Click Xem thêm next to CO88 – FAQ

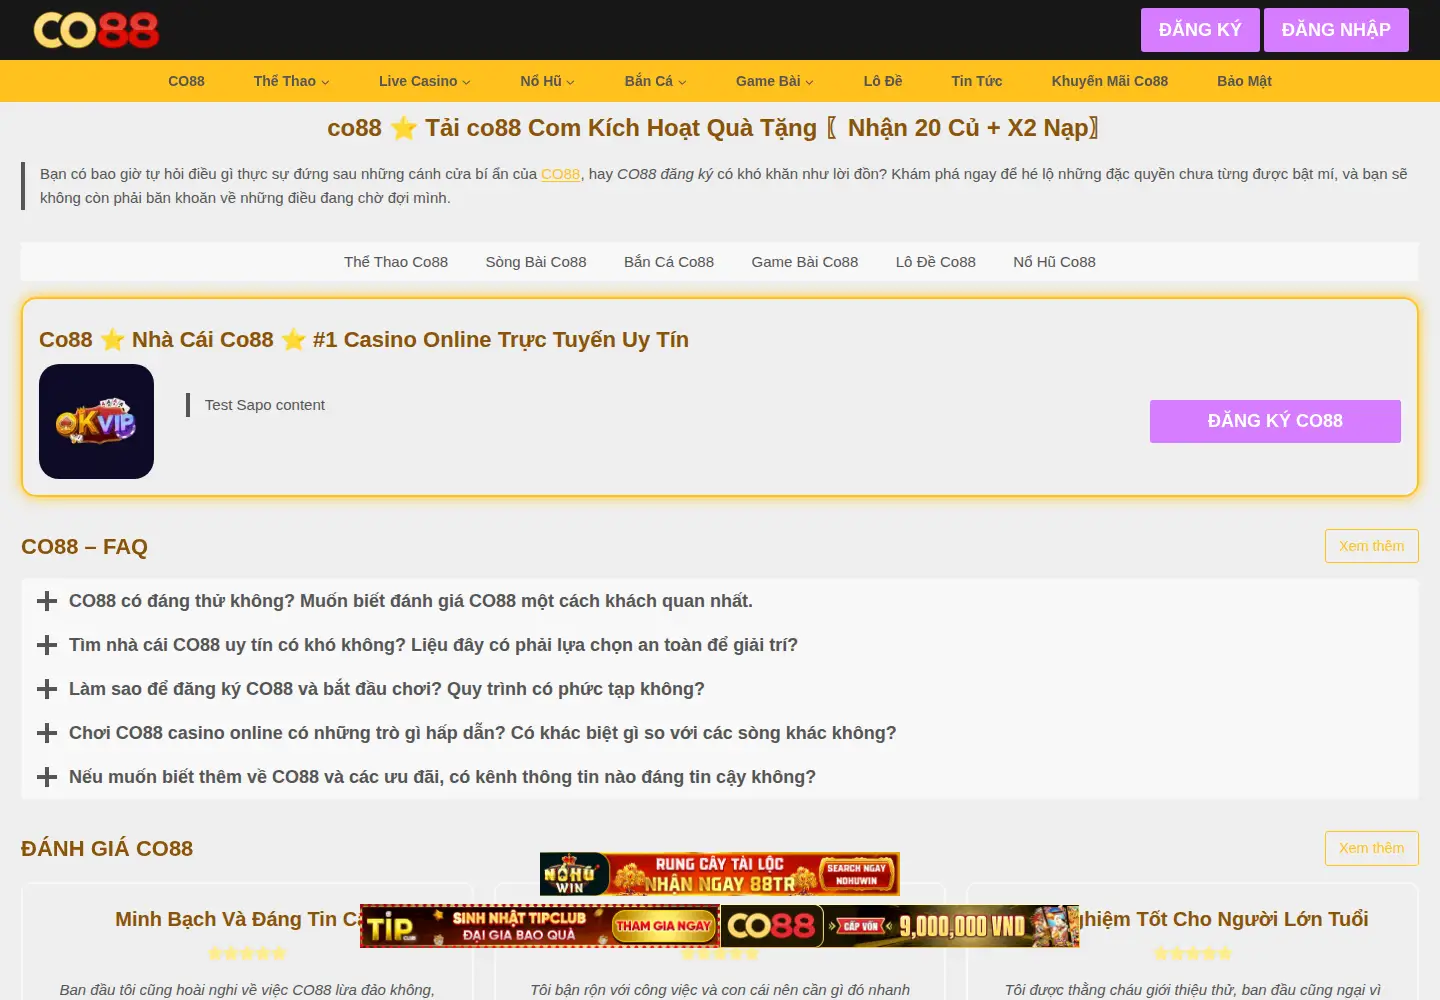[1372, 546]
